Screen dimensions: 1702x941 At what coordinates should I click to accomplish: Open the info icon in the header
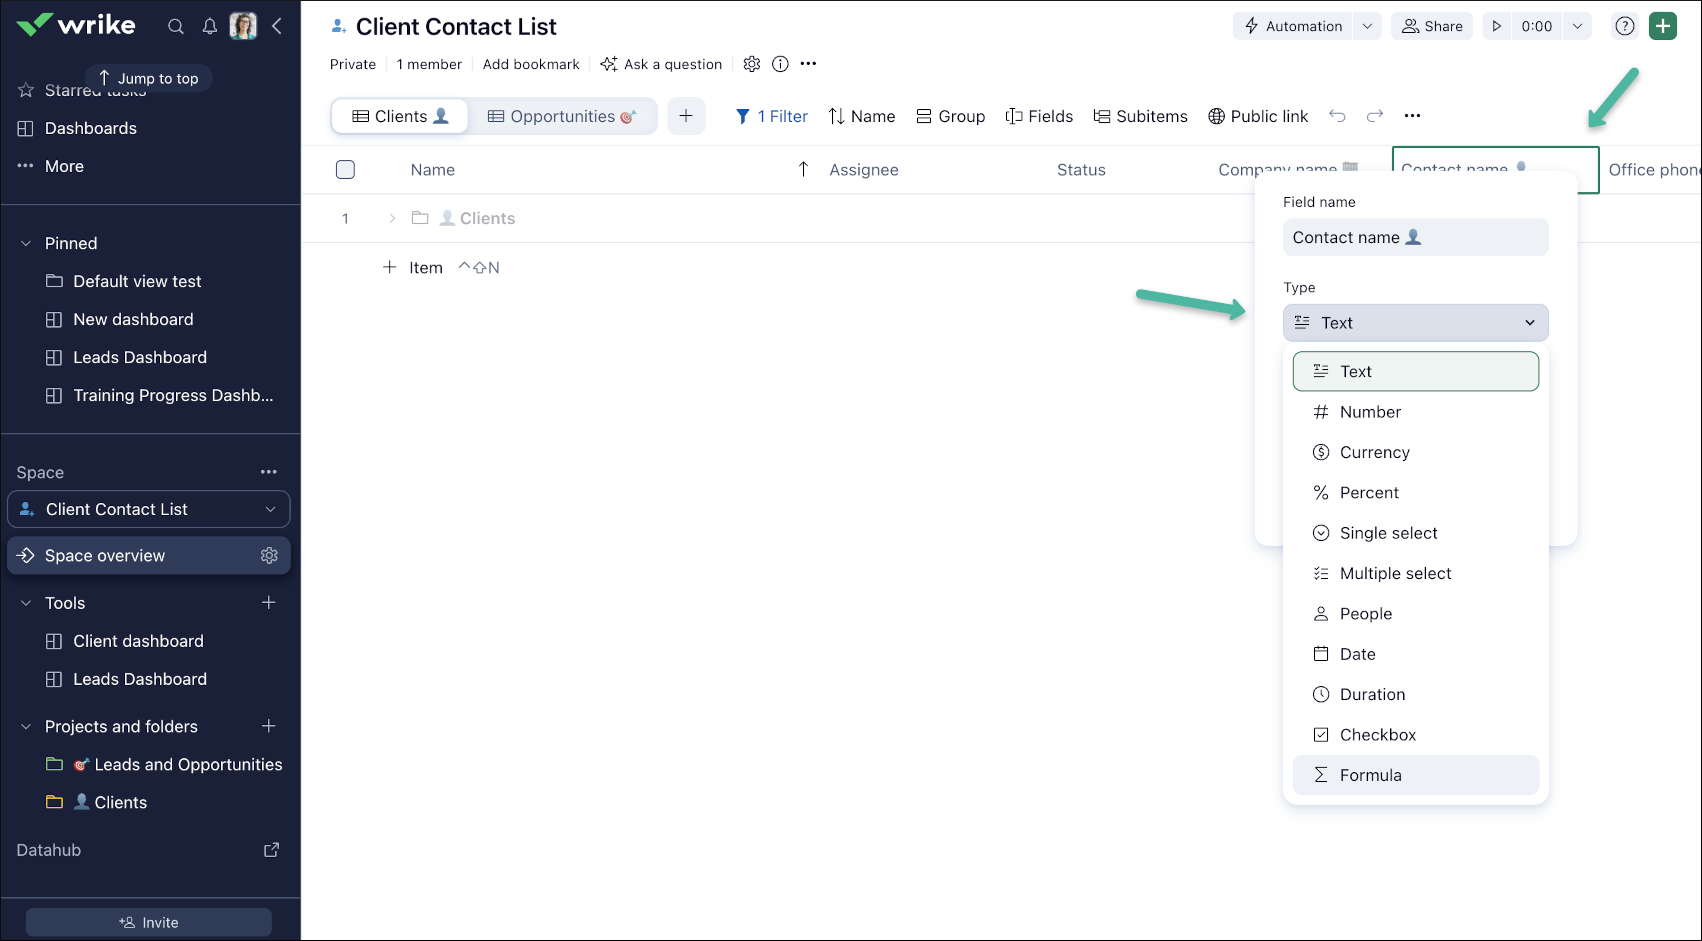pos(781,64)
